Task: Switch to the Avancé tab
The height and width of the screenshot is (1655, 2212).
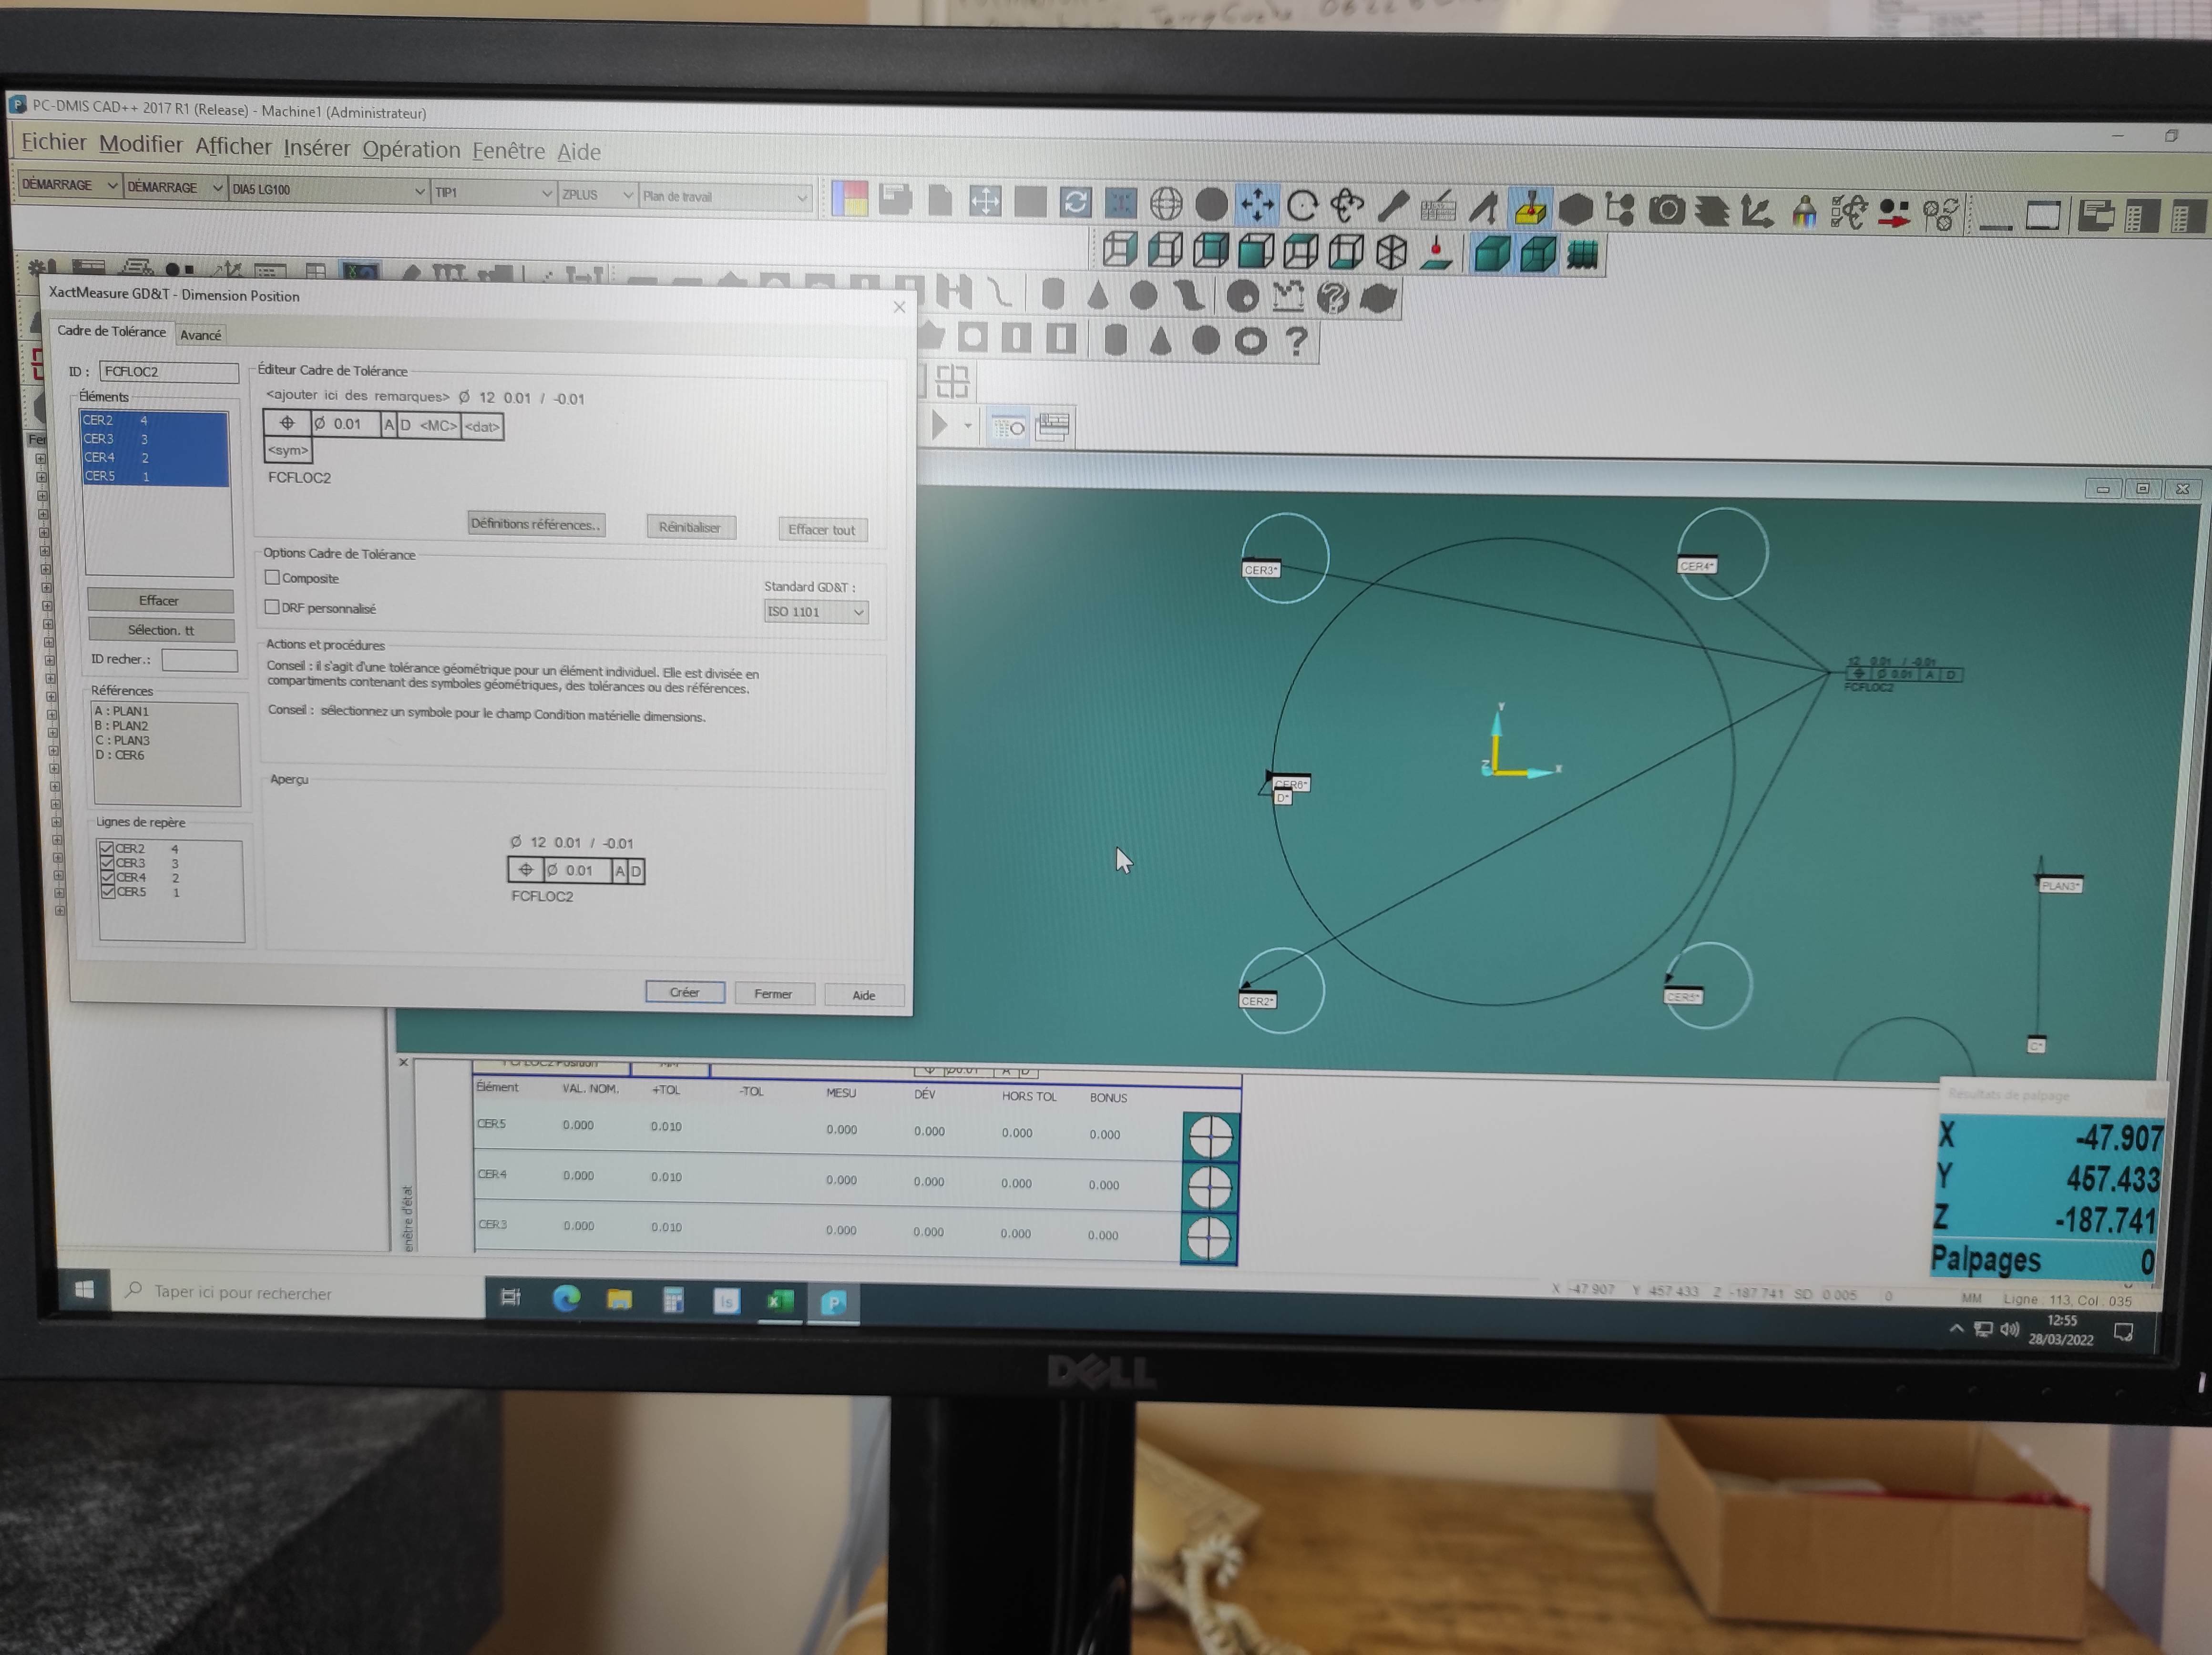Action: tap(200, 335)
